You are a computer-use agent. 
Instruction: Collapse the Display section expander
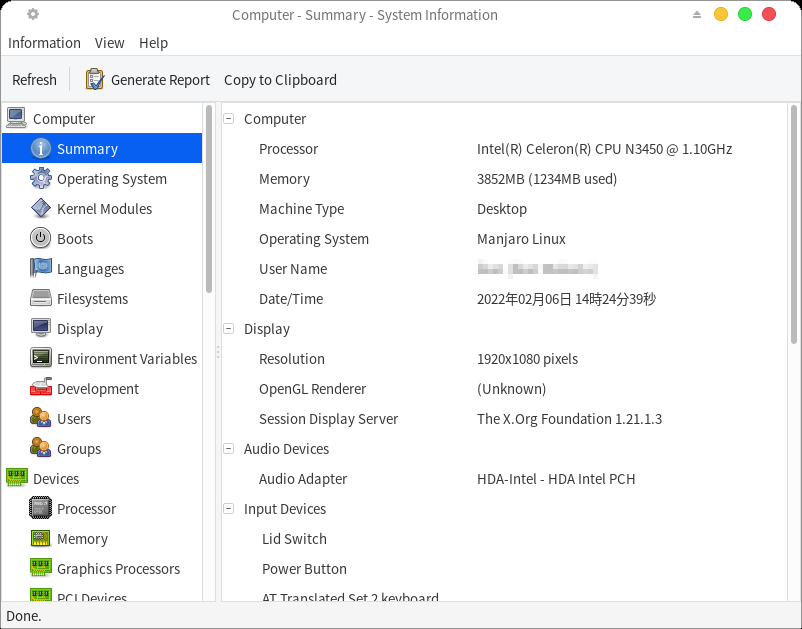click(x=229, y=329)
